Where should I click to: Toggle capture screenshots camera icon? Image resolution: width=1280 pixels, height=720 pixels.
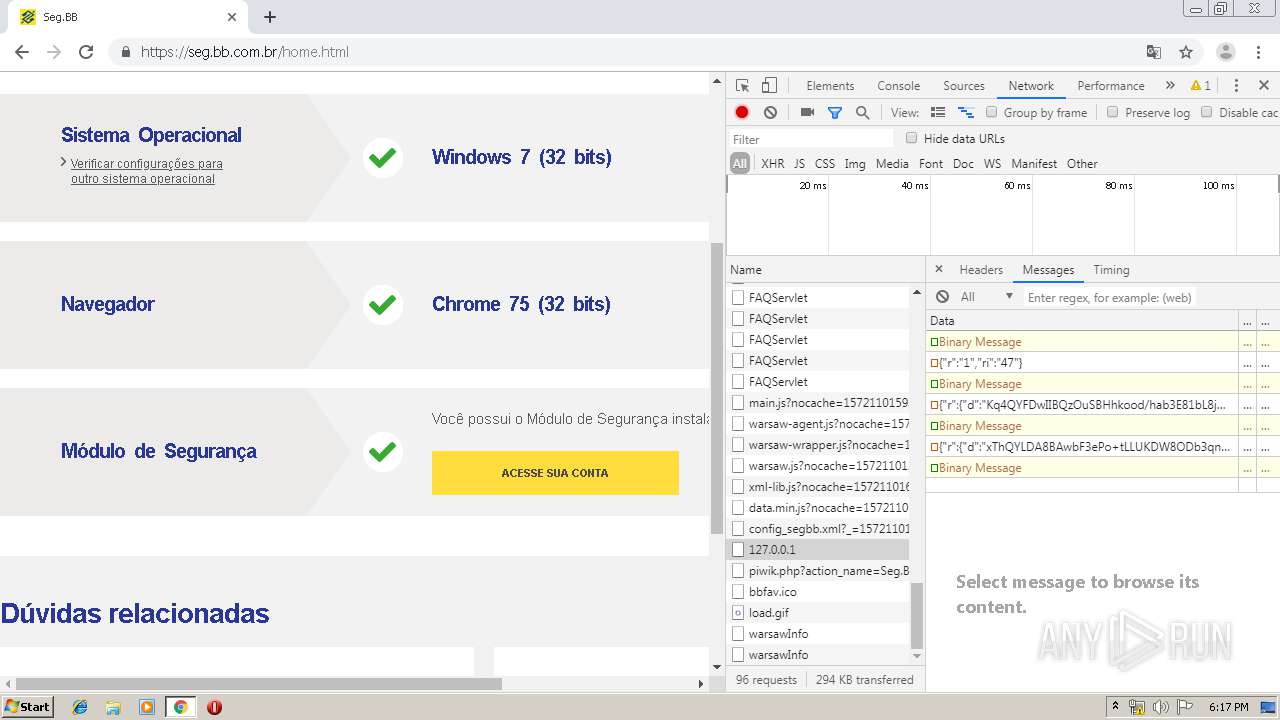point(807,113)
